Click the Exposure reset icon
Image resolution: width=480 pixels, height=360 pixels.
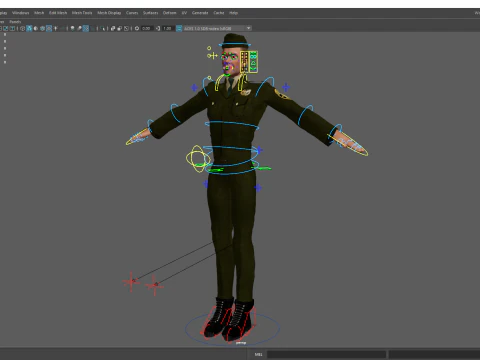point(137,28)
